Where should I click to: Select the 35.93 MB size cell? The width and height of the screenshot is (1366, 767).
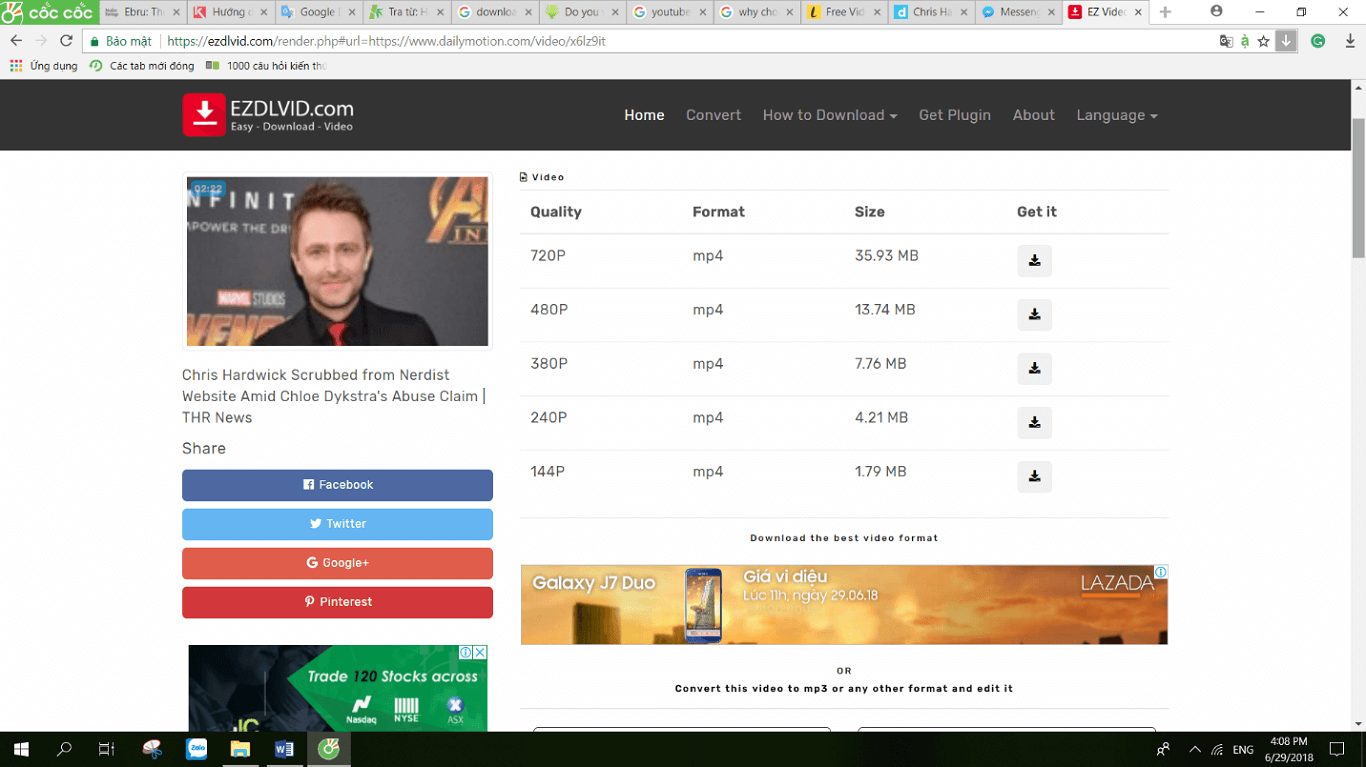[886, 256]
